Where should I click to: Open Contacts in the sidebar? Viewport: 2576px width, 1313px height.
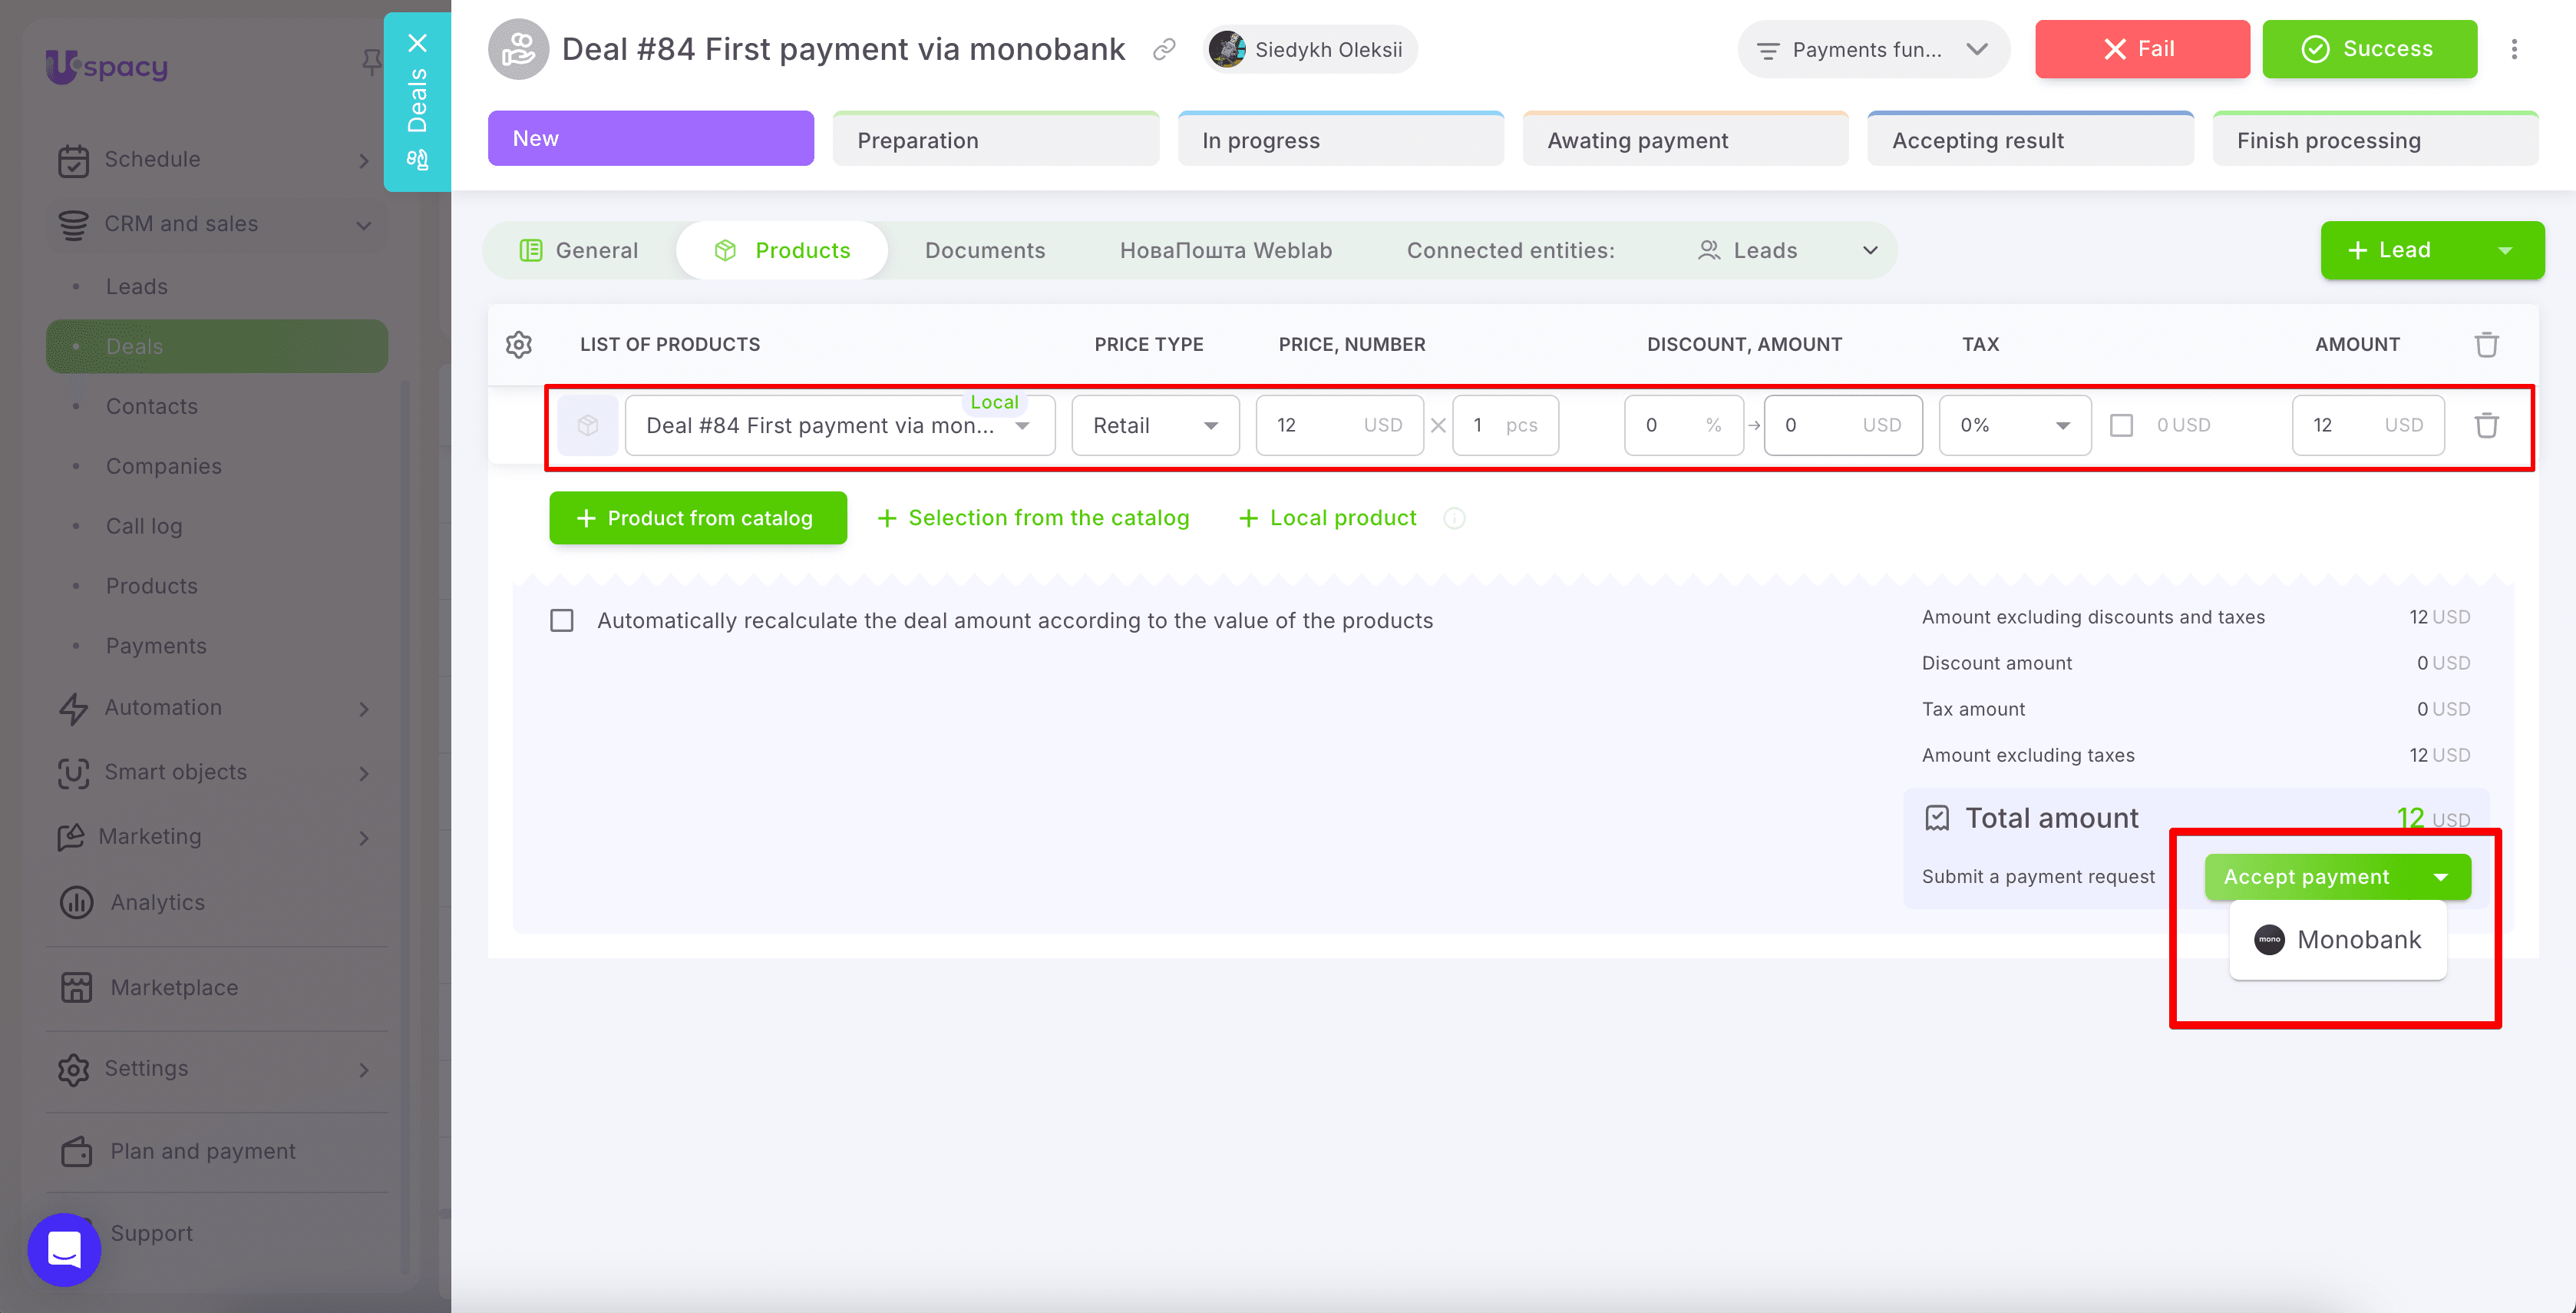coord(152,406)
